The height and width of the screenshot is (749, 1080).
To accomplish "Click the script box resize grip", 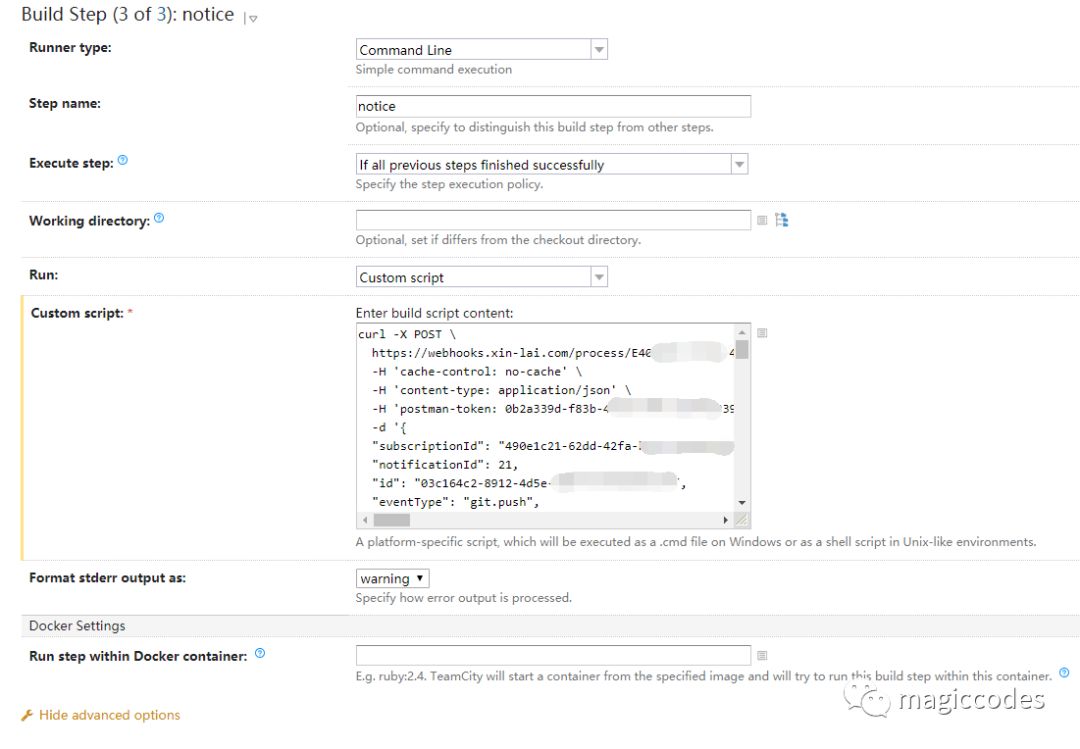I will point(742,520).
